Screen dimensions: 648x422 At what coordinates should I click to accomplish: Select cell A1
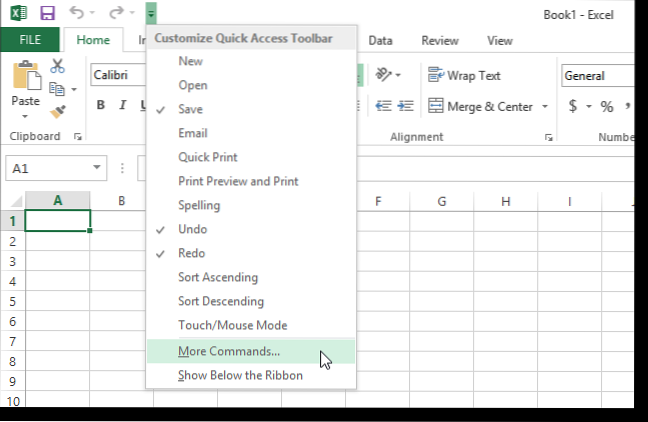pyautogui.click(x=58, y=221)
